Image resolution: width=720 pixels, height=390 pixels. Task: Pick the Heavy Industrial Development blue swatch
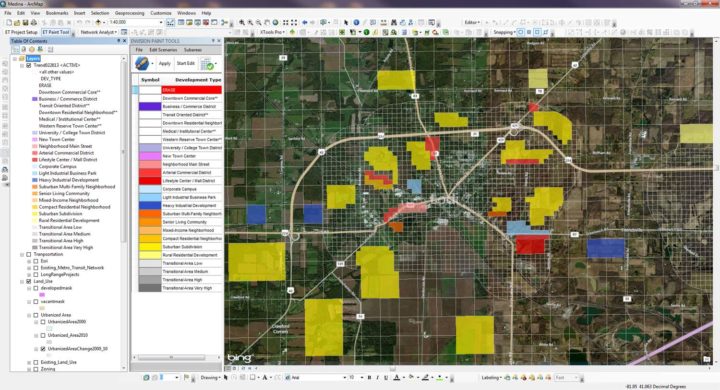tap(150, 206)
